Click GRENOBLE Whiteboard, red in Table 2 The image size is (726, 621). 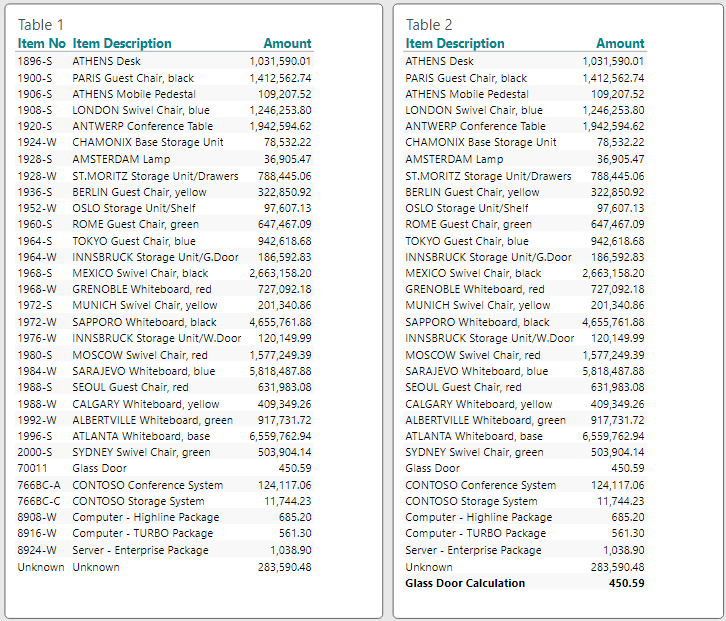475,289
